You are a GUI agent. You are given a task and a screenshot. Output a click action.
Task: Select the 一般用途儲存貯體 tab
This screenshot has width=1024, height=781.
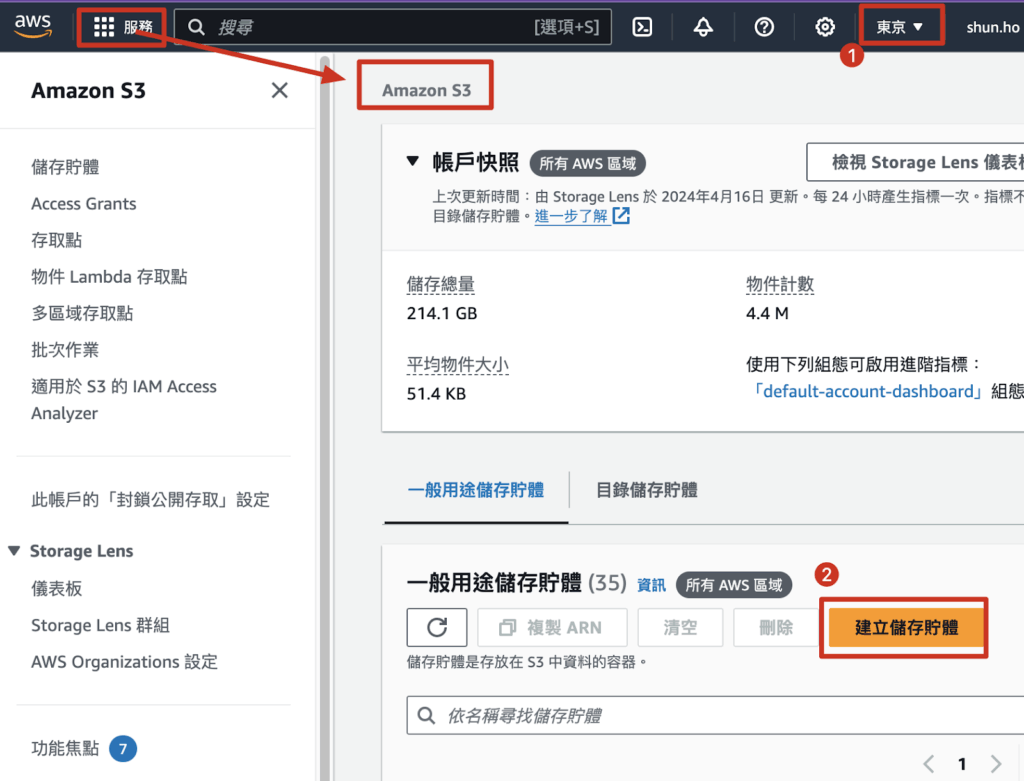pyautogui.click(x=476, y=490)
